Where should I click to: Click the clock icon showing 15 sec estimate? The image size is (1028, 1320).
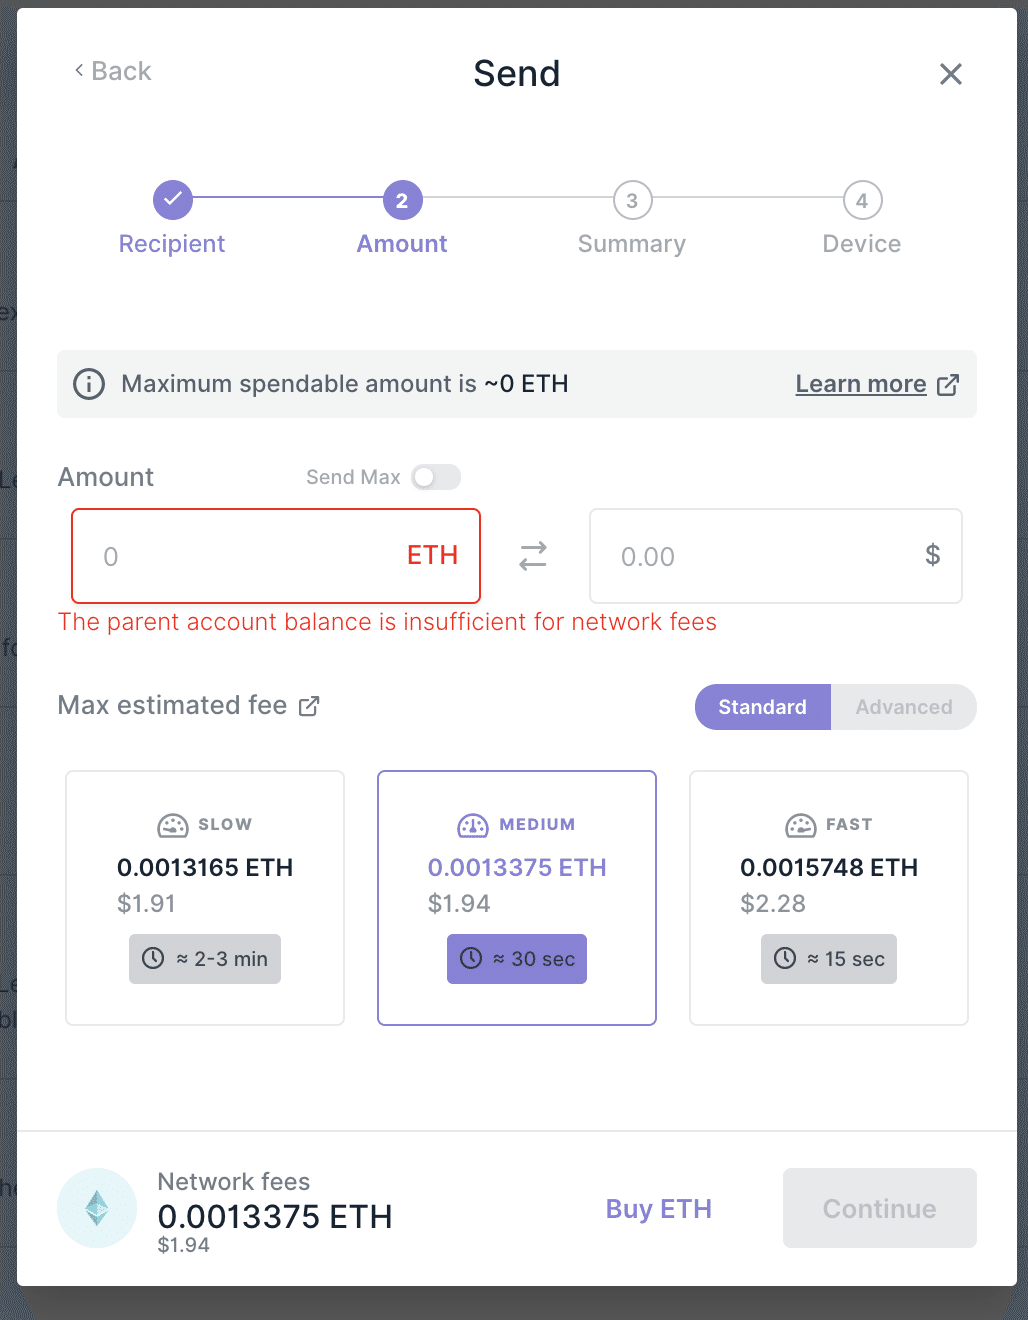coord(785,958)
